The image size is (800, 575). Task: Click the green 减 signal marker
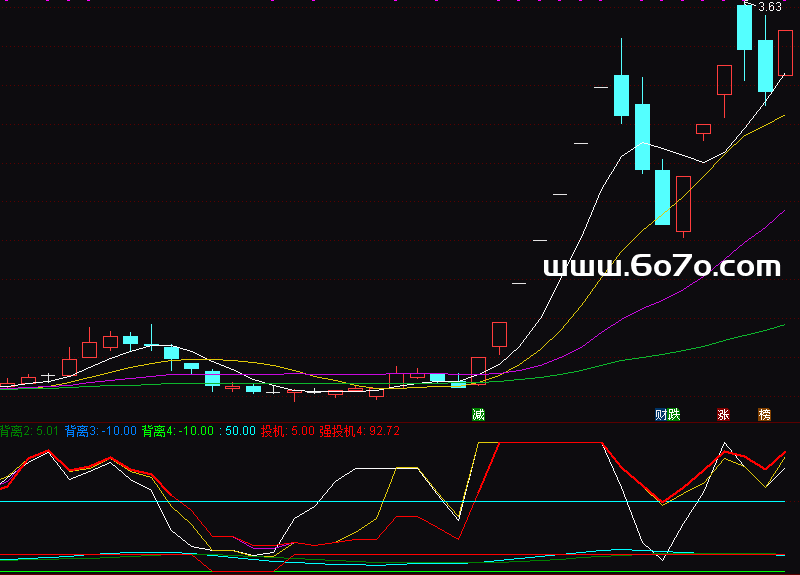[x=478, y=414]
